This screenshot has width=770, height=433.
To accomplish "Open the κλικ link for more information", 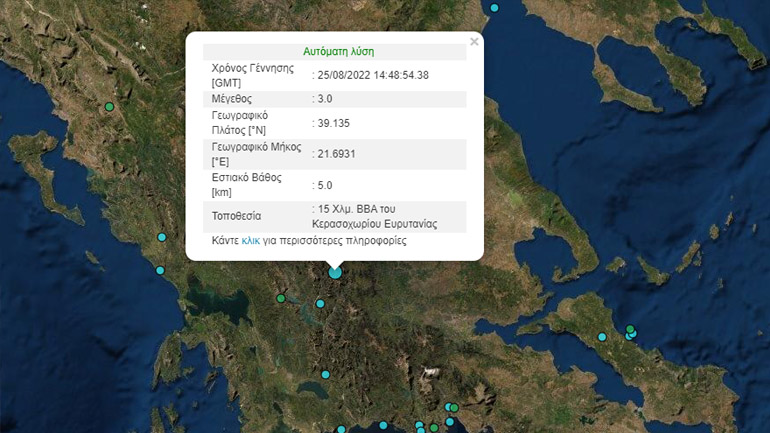I will [x=250, y=241].
